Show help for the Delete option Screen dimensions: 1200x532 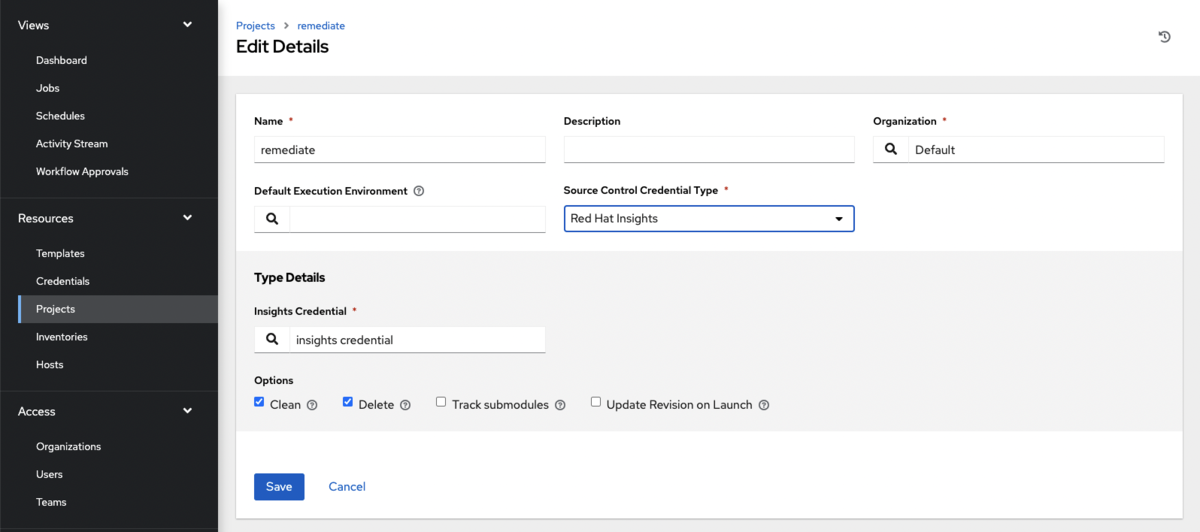[x=405, y=405]
